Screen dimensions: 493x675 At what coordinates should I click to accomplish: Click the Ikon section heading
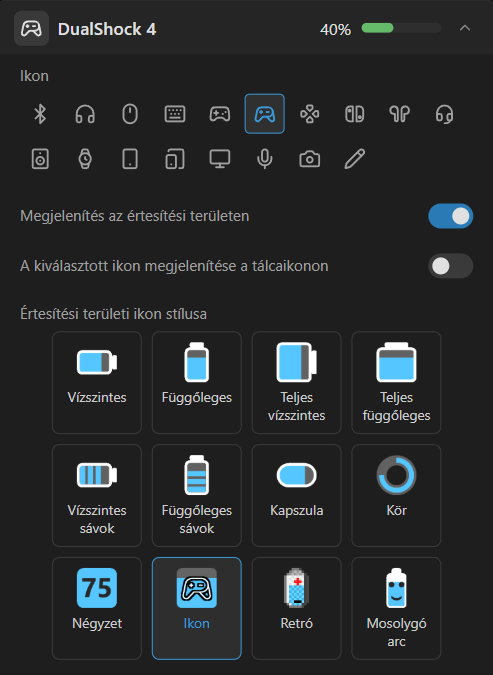[34, 76]
